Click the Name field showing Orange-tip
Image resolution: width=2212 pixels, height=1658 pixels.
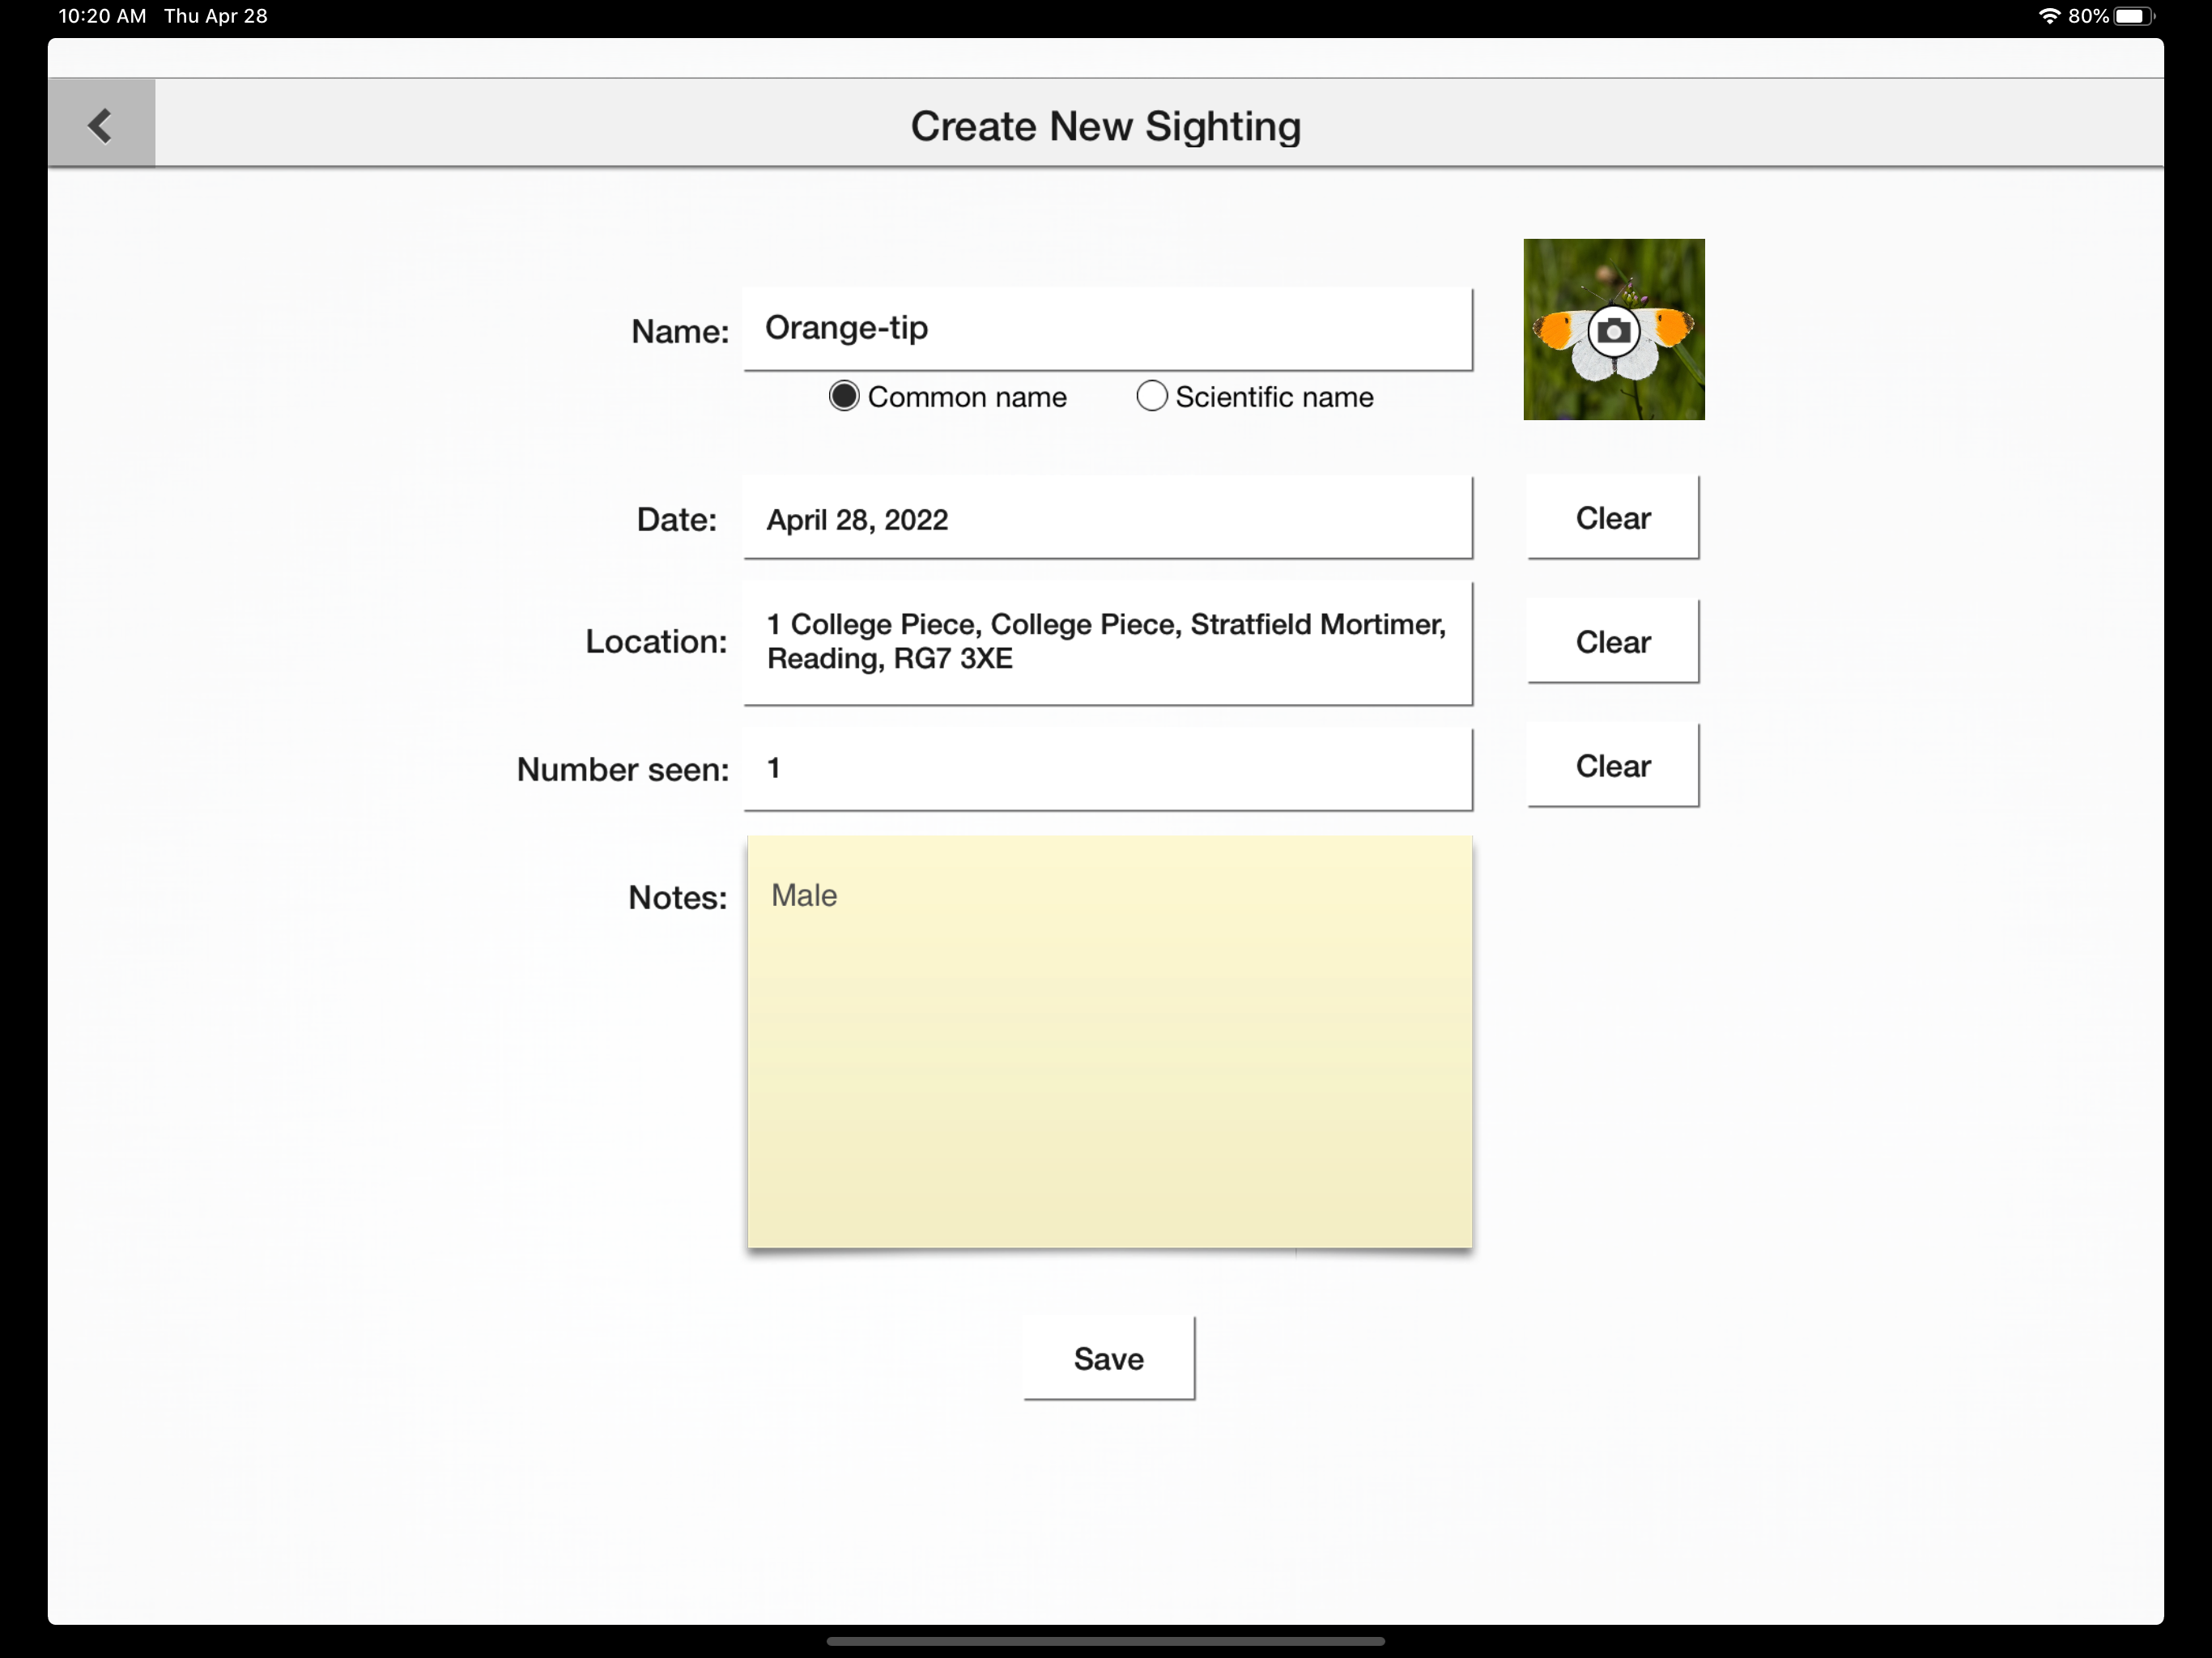(1107, 329)
